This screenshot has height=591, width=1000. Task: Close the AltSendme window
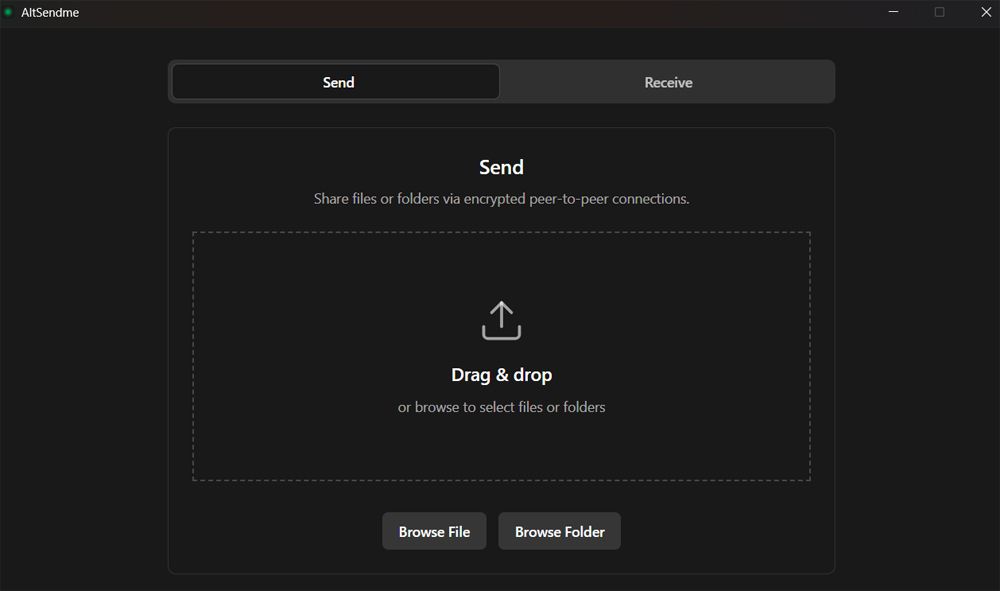tap(985, 12)
